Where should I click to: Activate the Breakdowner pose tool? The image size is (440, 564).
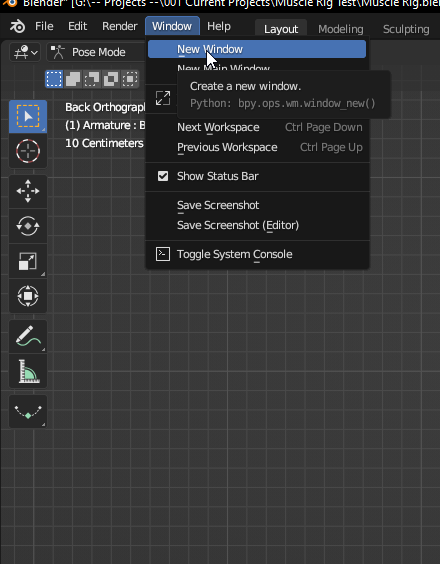[28, 411]
